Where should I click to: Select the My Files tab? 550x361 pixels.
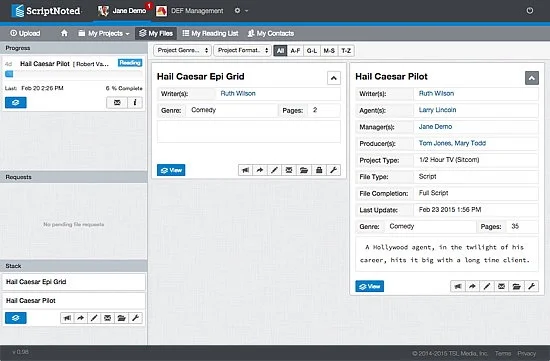[x=156, y=33]
